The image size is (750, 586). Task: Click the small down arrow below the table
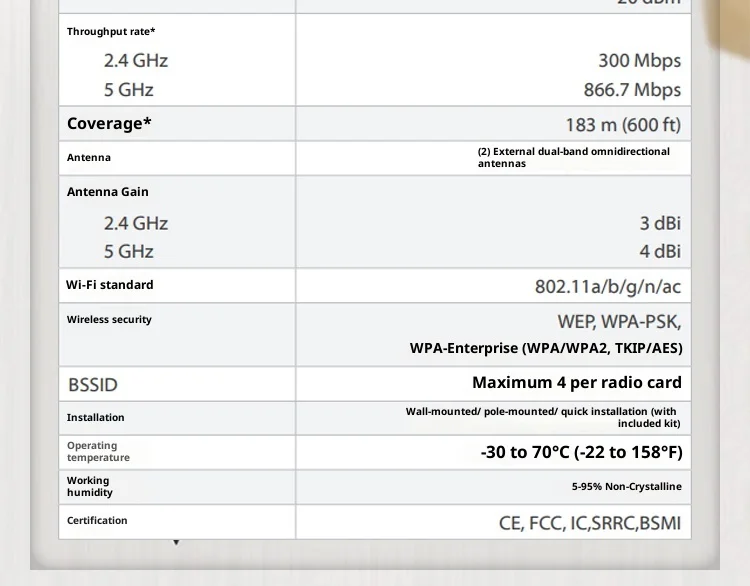(x=176, y=543)
